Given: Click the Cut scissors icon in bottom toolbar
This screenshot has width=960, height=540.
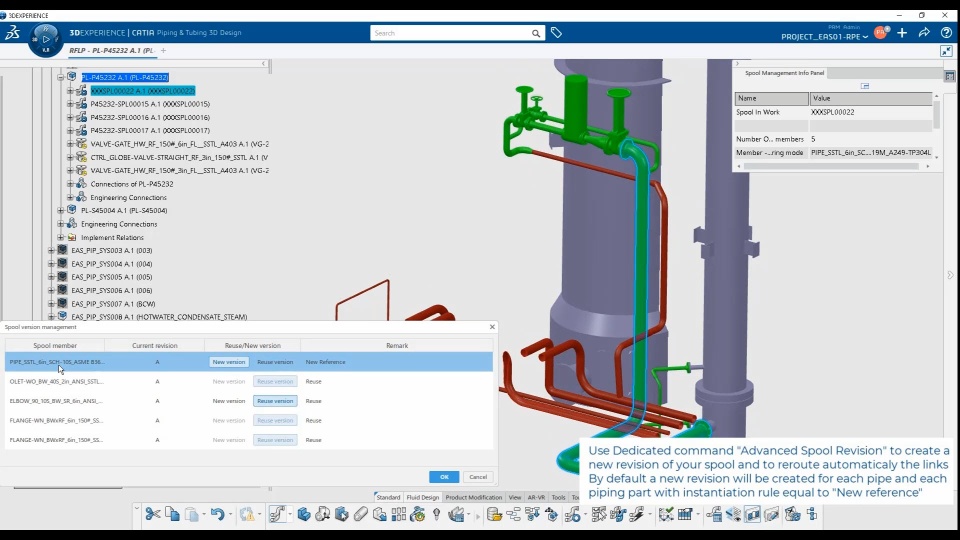Looking at the screenshot, I should (x=152, y=514).
